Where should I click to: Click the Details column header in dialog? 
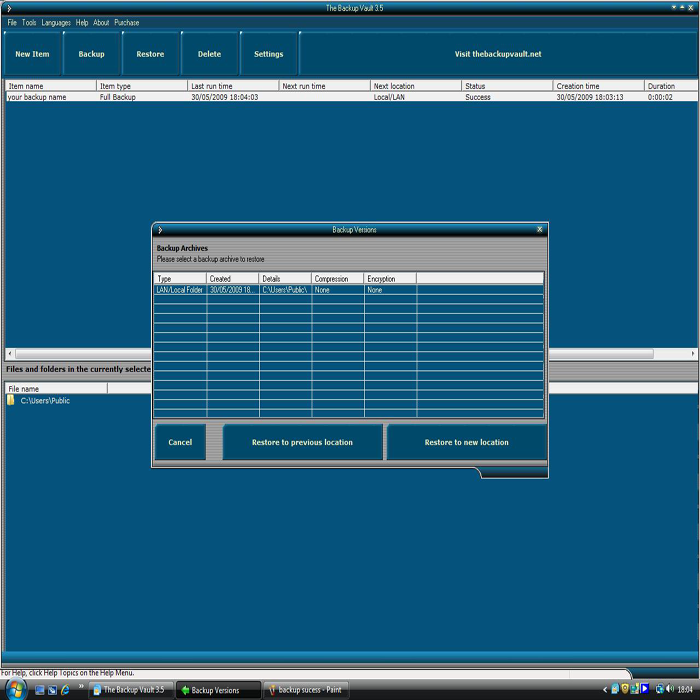pyautogui.click(x=285, y=279)
